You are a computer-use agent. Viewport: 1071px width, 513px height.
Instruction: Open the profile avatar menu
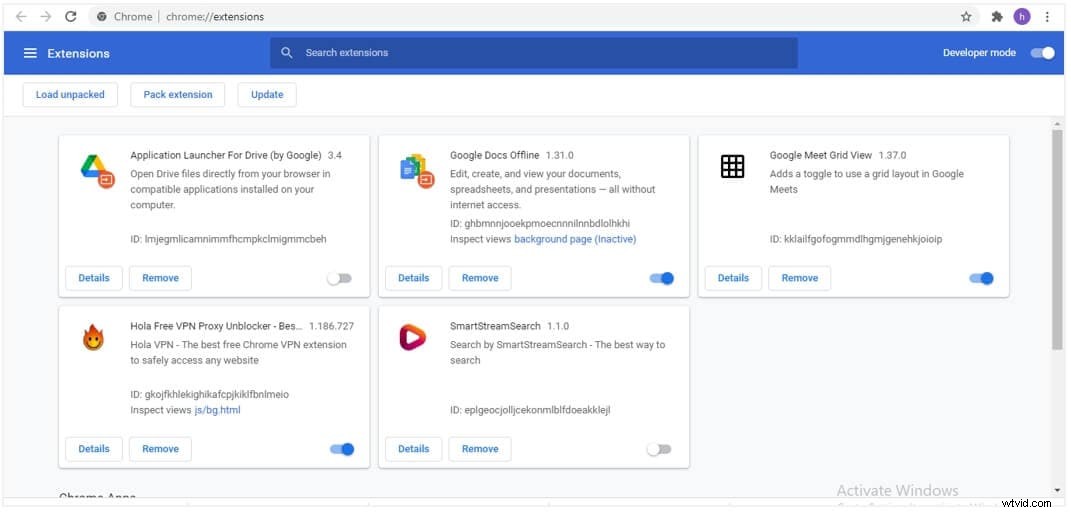(x=1022, y=17)
